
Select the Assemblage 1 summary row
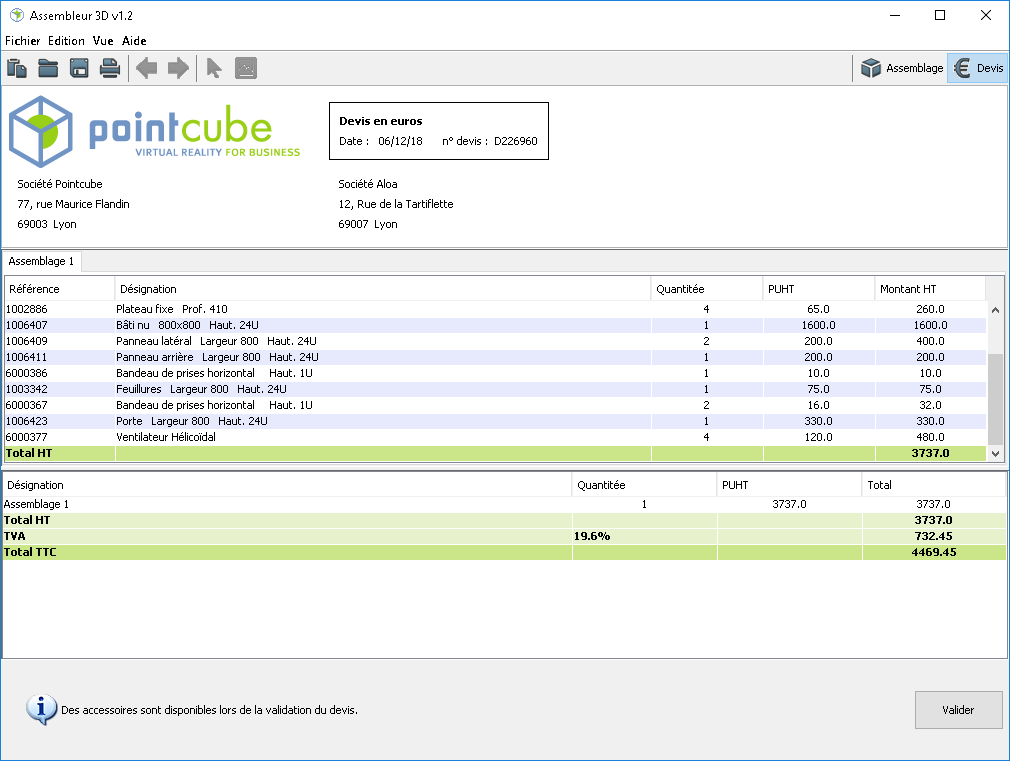pyautogui.click(x=504, y=504)
